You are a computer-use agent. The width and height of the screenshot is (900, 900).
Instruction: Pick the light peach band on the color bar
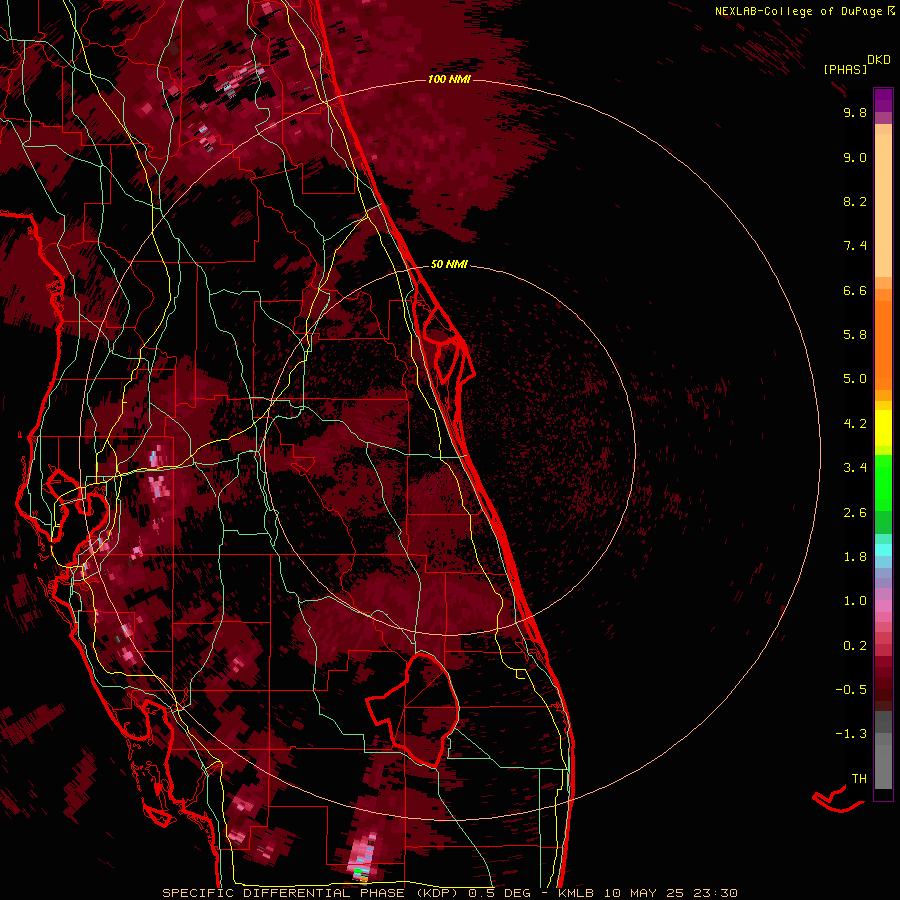click(883, 207)
